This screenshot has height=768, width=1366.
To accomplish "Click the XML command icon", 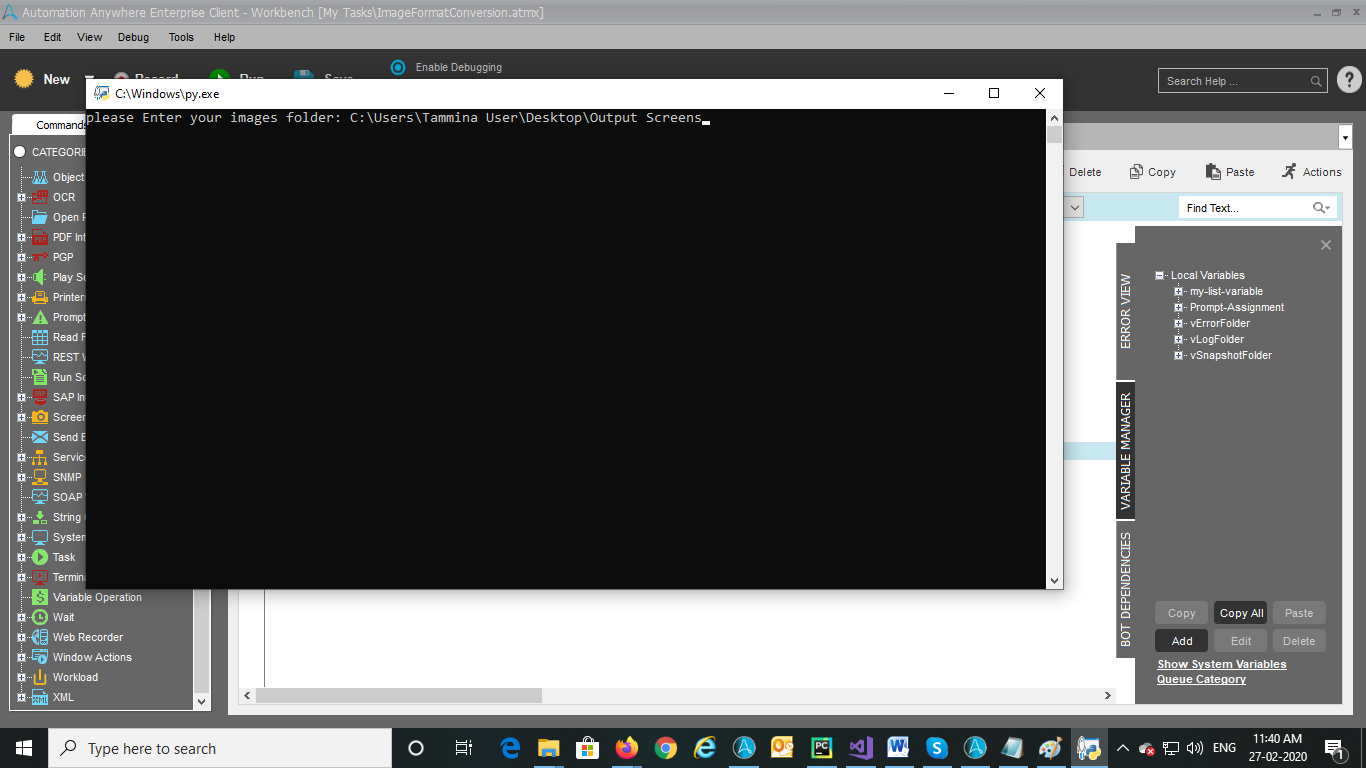I will coord(40,697).
